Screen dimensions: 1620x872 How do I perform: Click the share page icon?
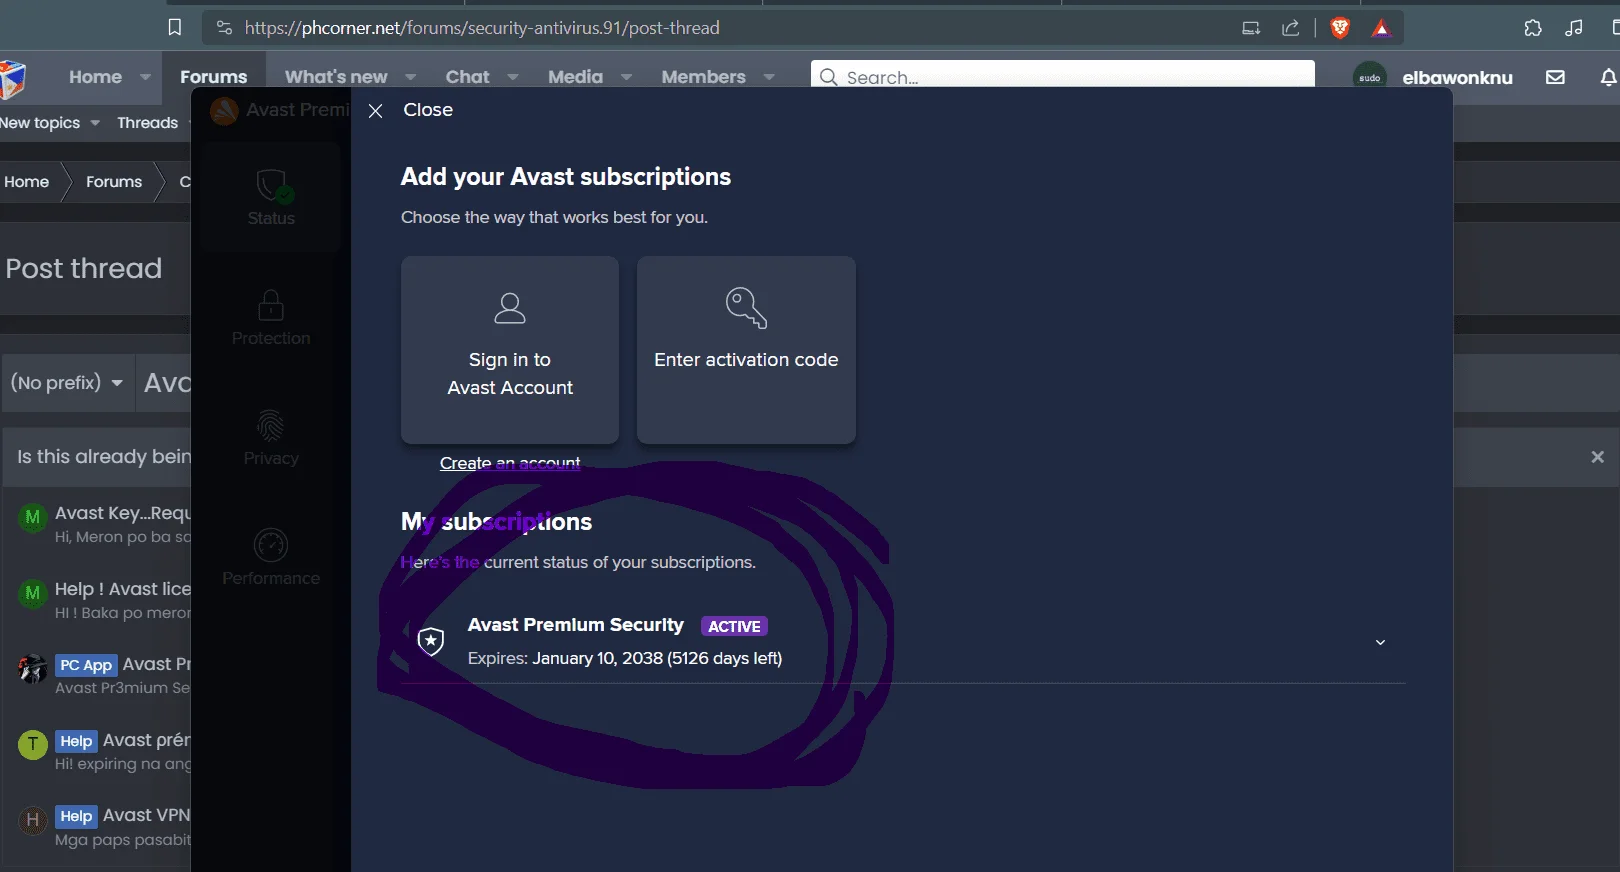(1291, 28)
